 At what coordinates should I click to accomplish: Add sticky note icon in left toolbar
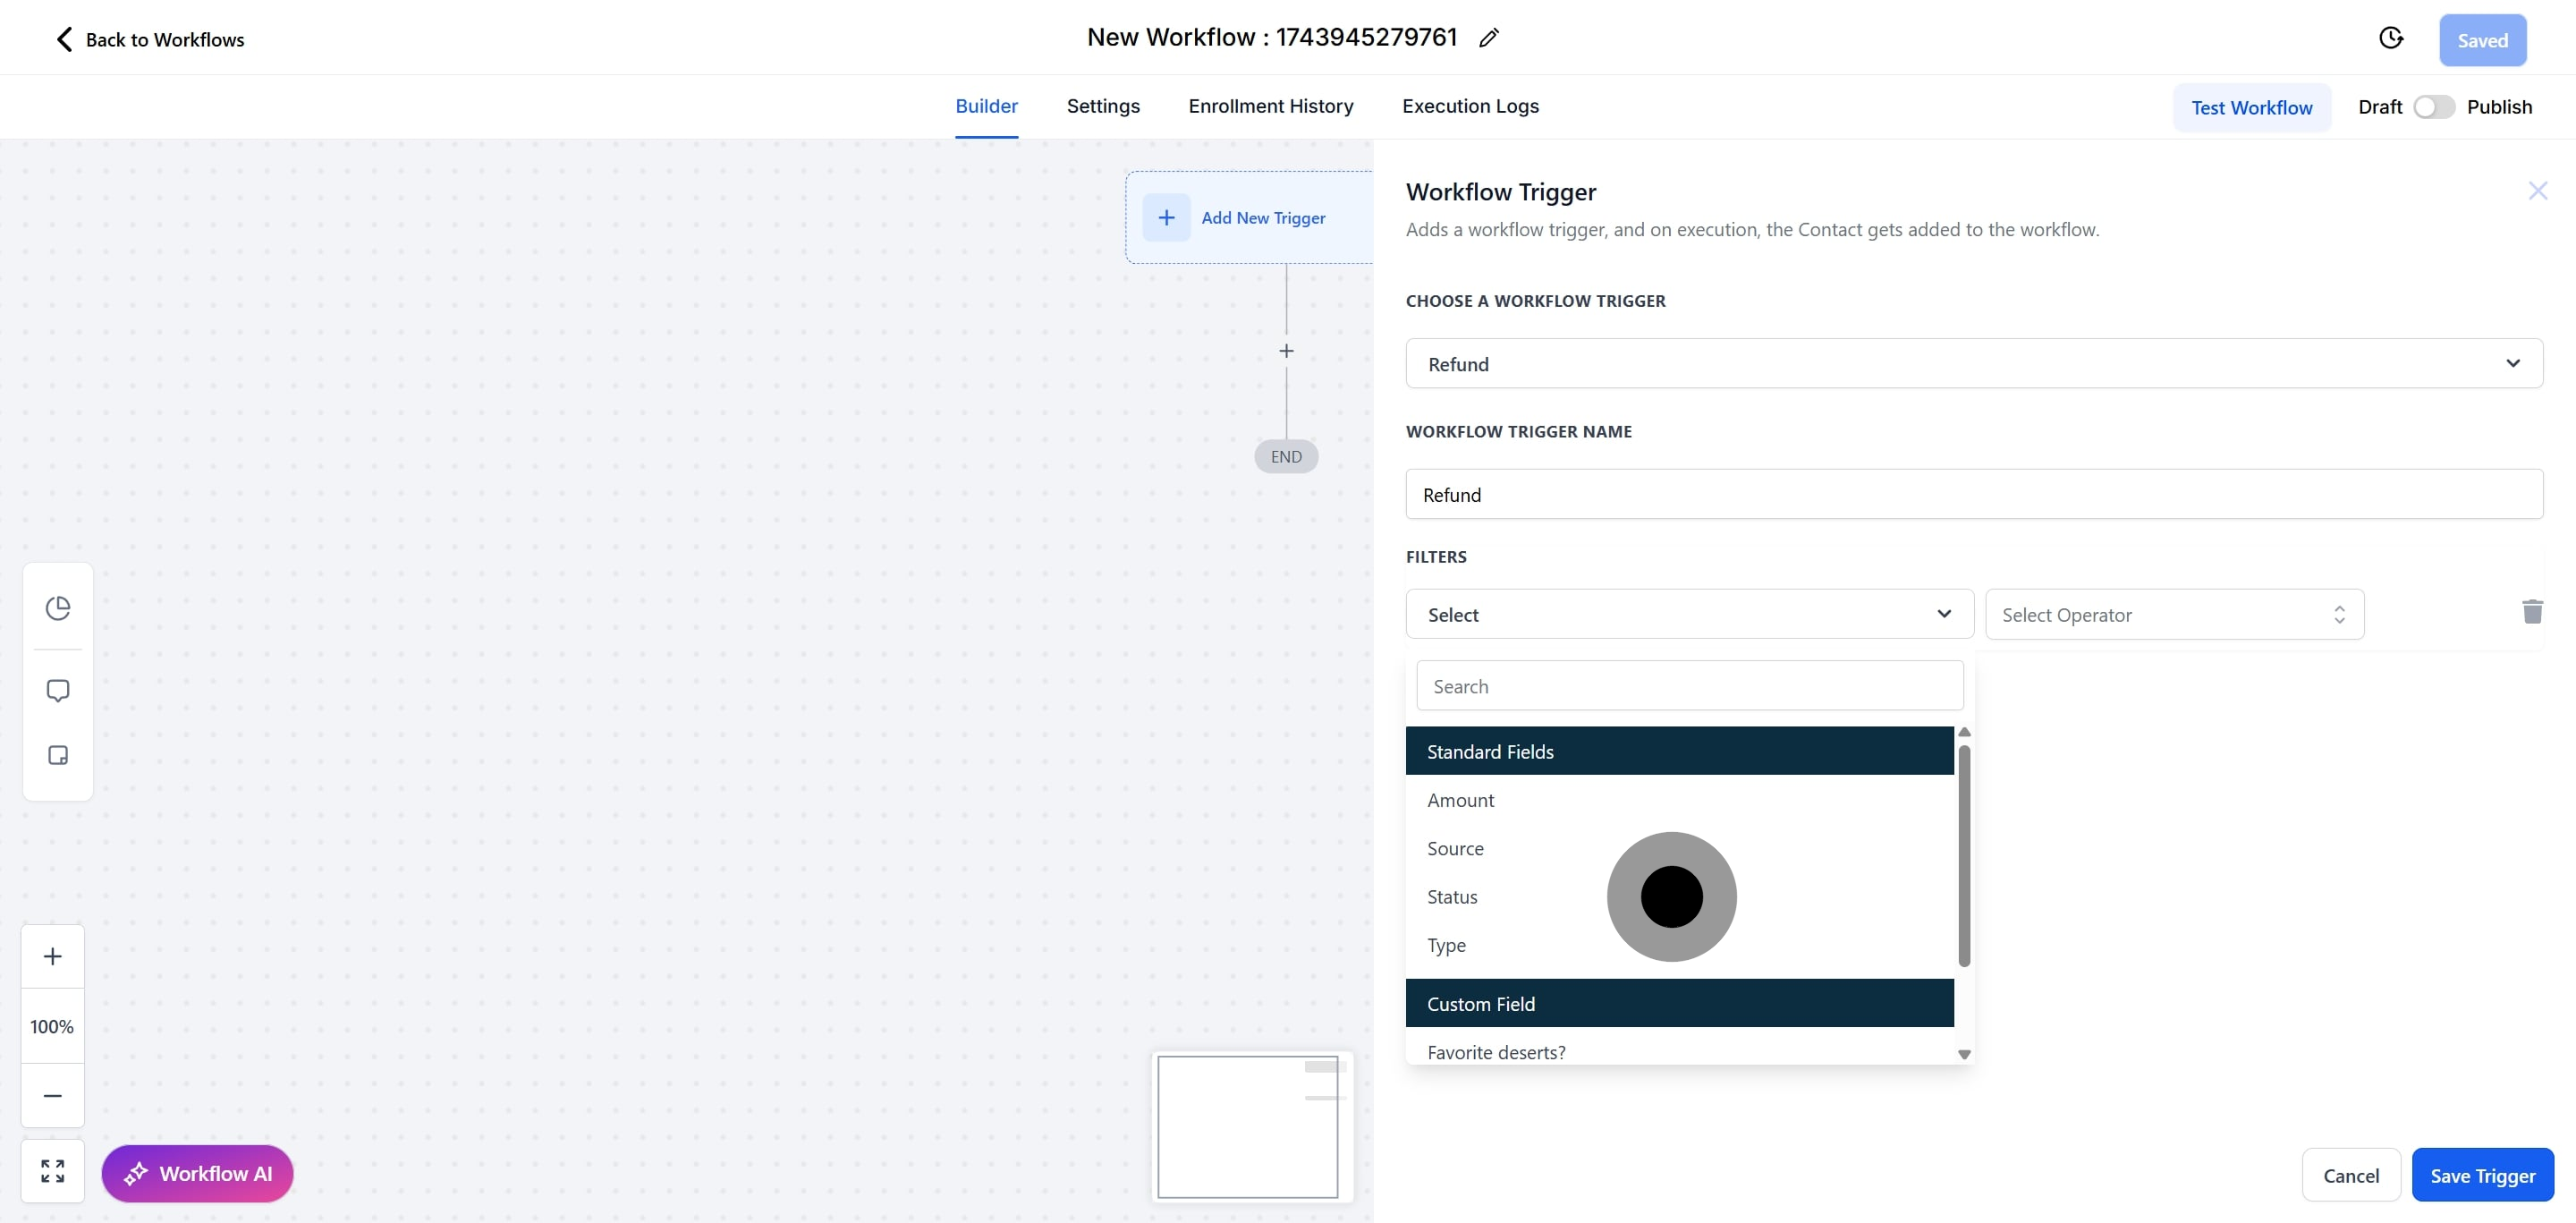pyautogui.click(x=58, y=755)
